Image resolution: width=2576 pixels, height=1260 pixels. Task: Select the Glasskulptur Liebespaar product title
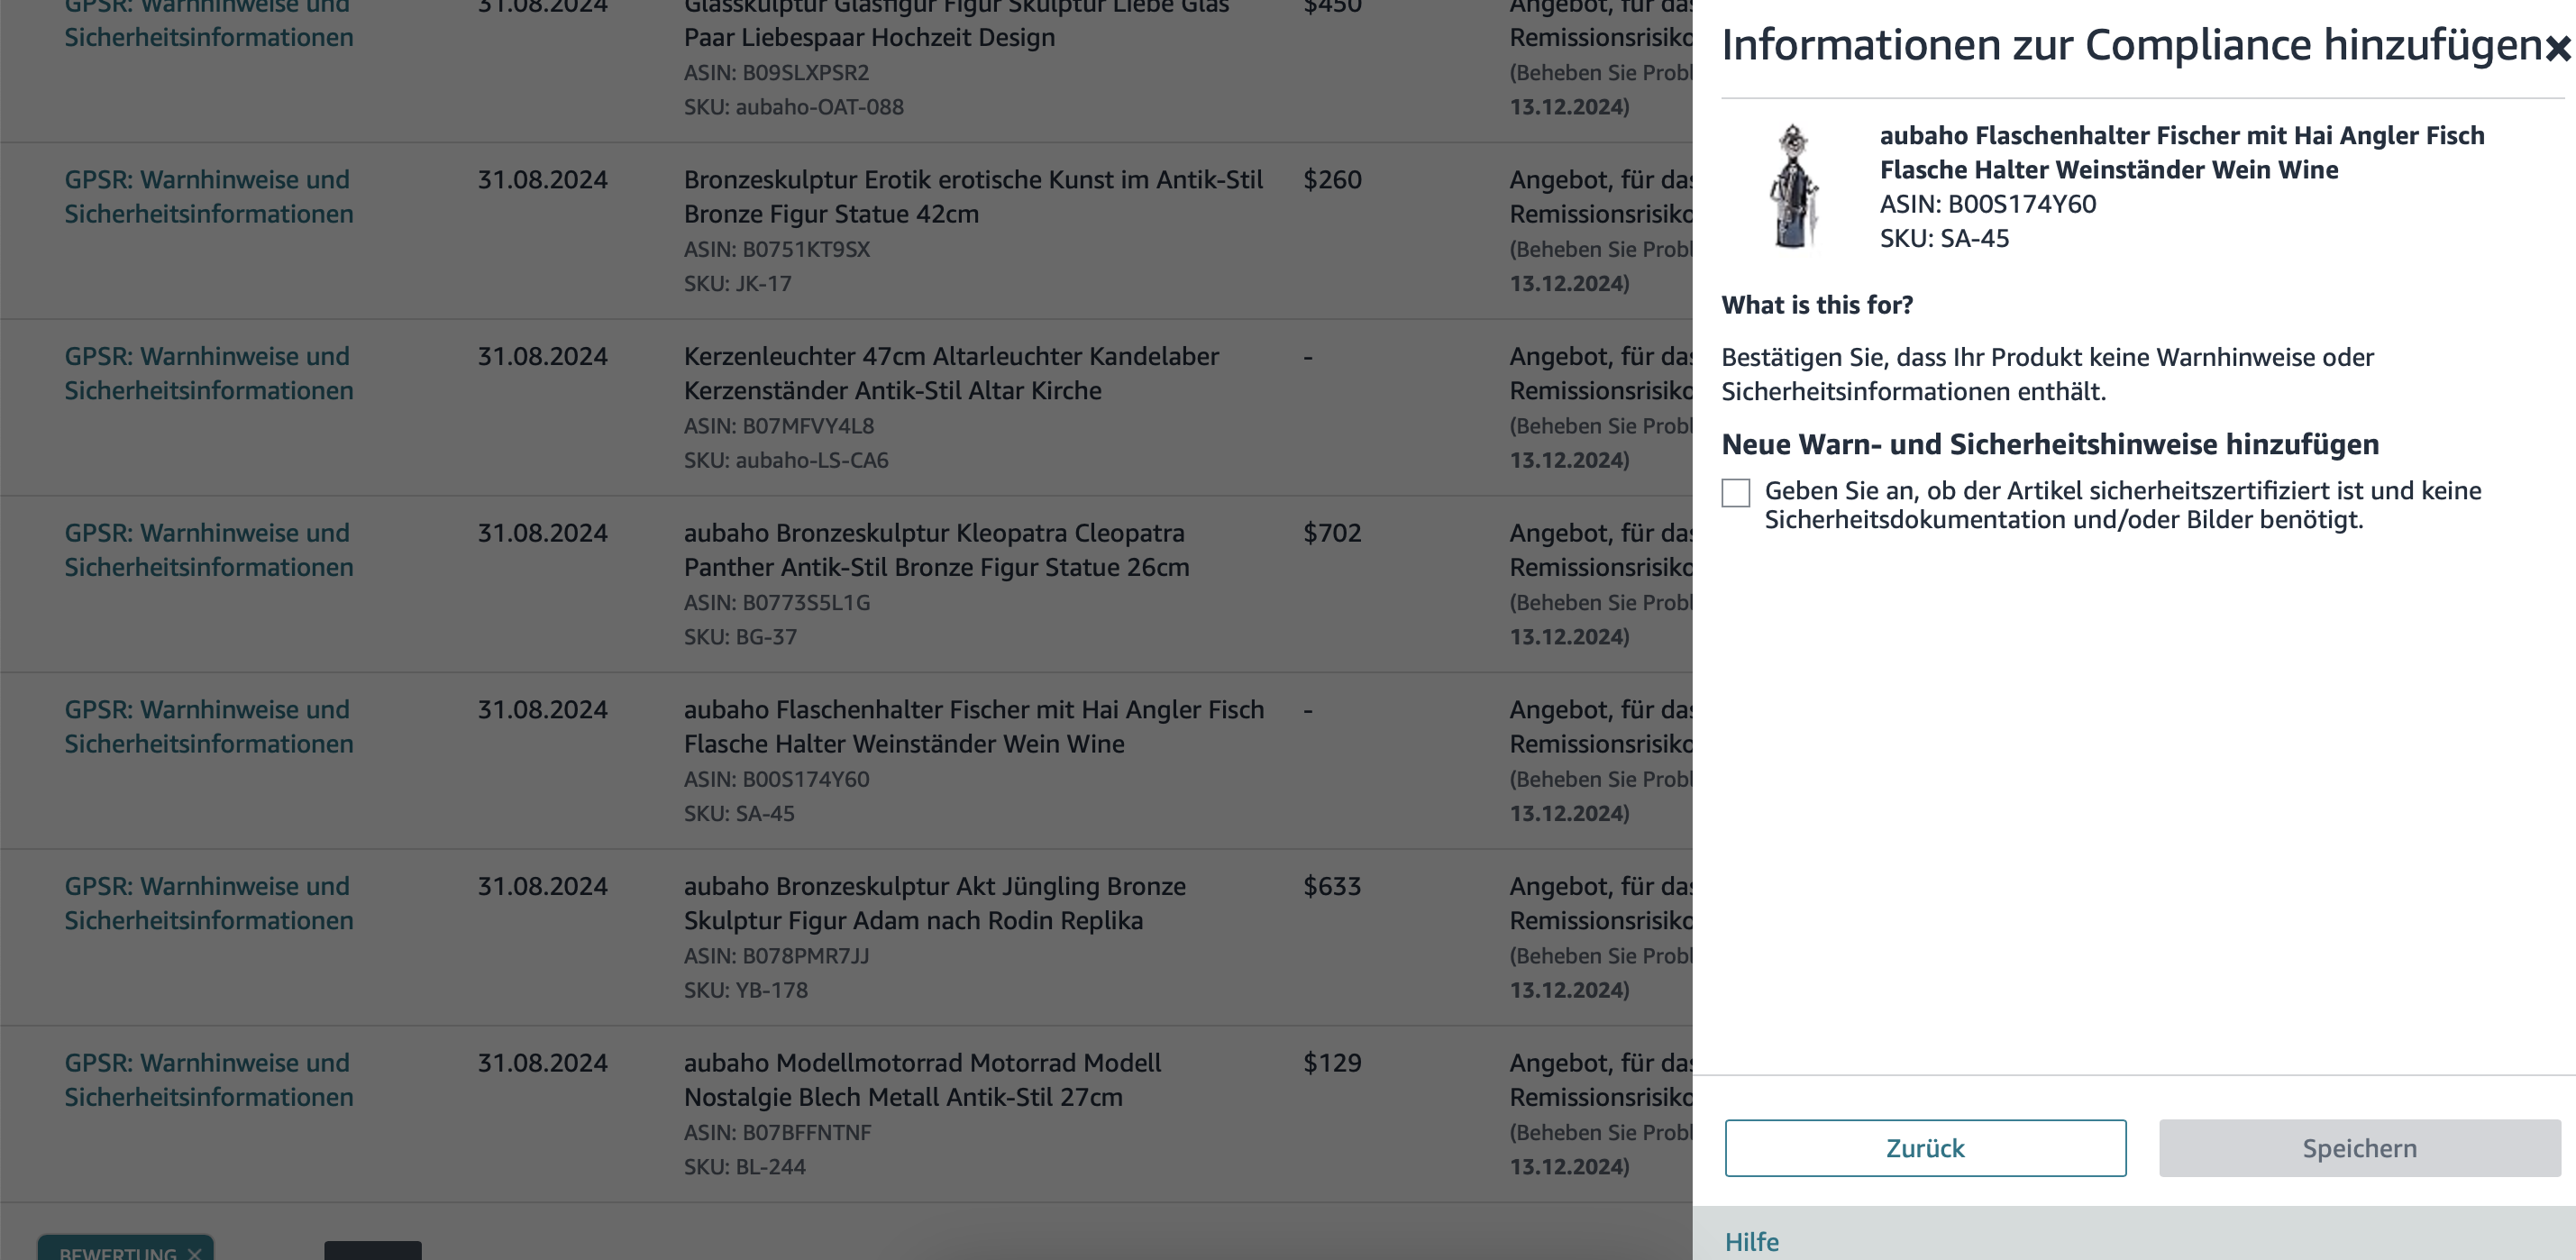(x=956, y=20)
